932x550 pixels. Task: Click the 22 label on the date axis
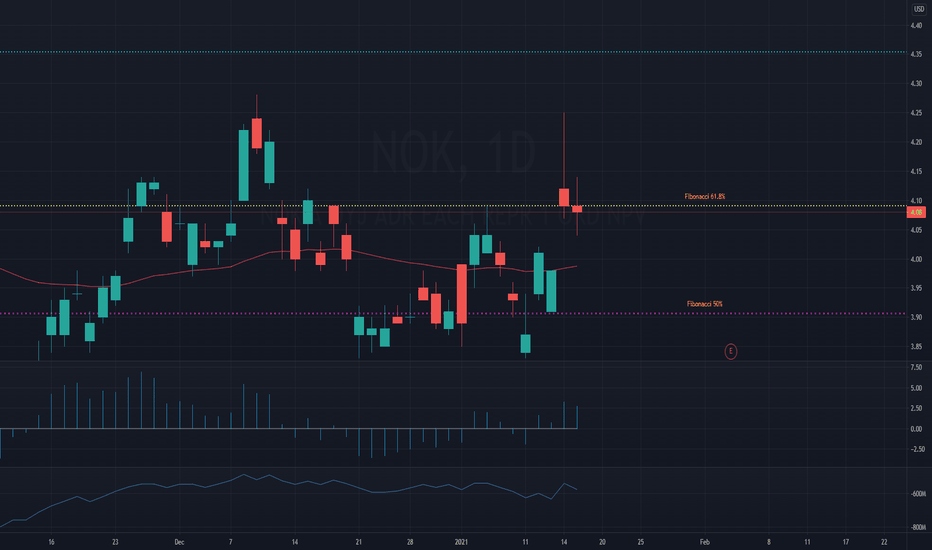coord(884,542)
